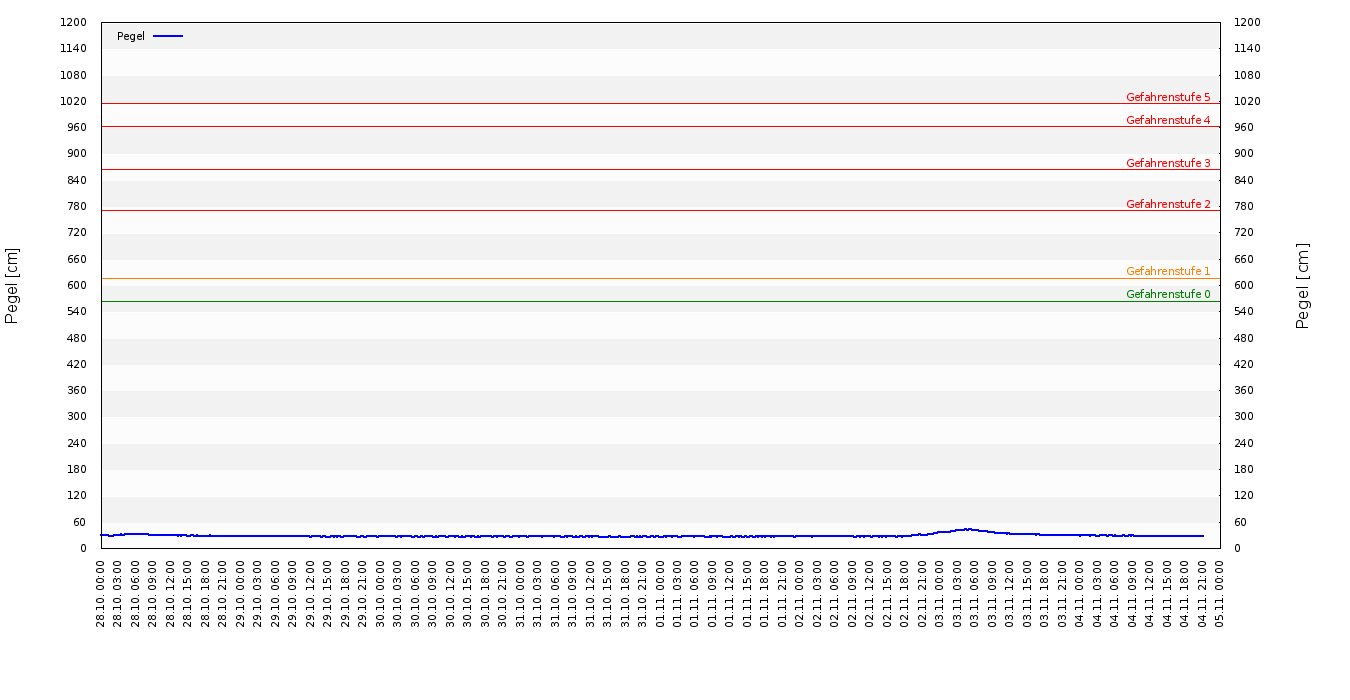Click the blue Pegel legend line sample

tap(168, 36)
